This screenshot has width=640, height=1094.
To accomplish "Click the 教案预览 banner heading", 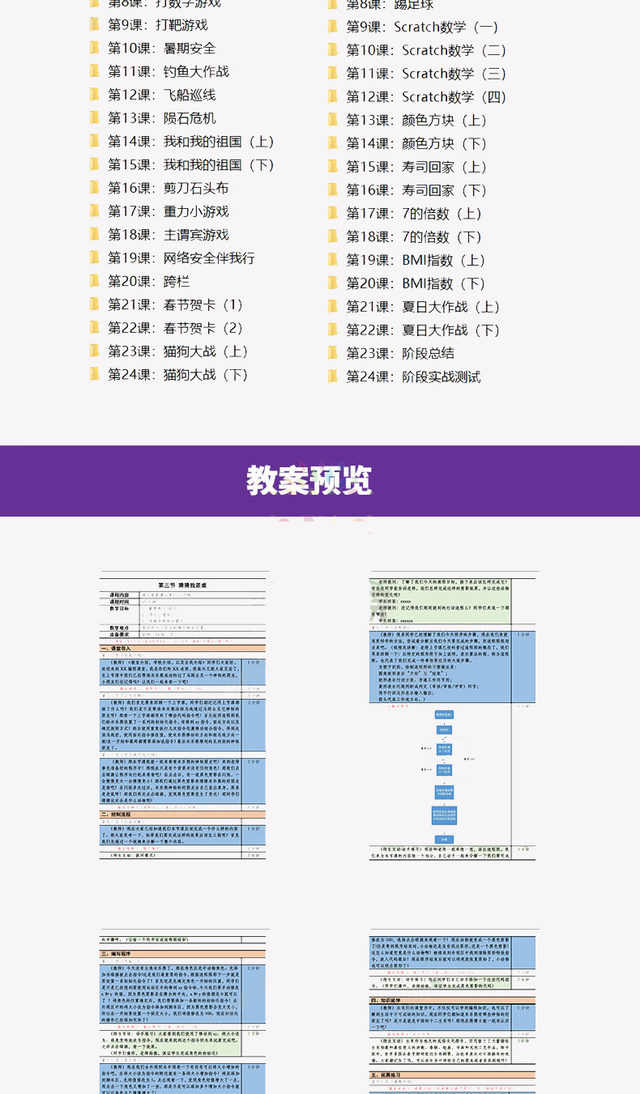I will tap(309, 481).
